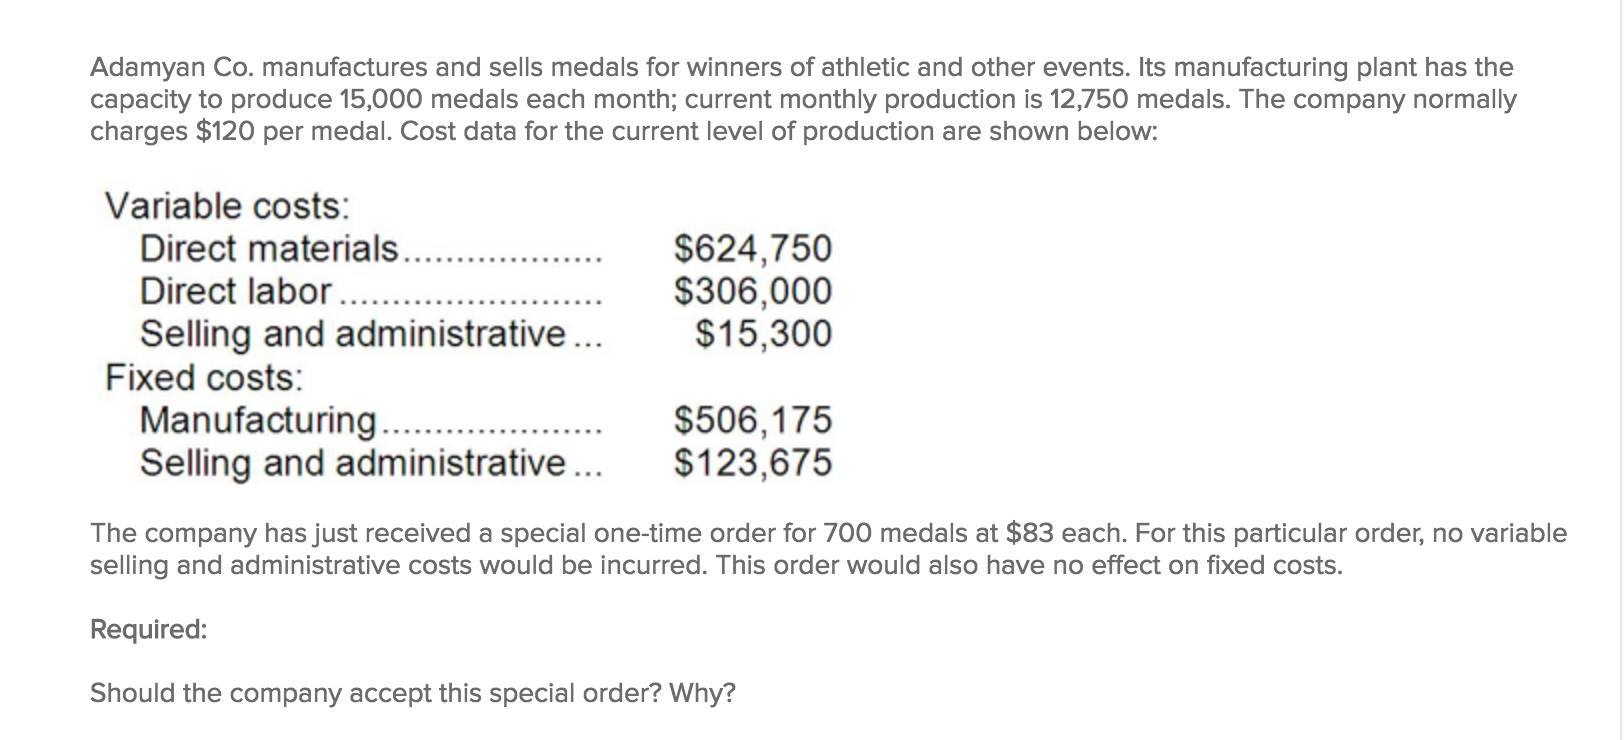Click the 'Direct materials' row label
Viewport: 1624px width, 740px height.
click(269, 248)
